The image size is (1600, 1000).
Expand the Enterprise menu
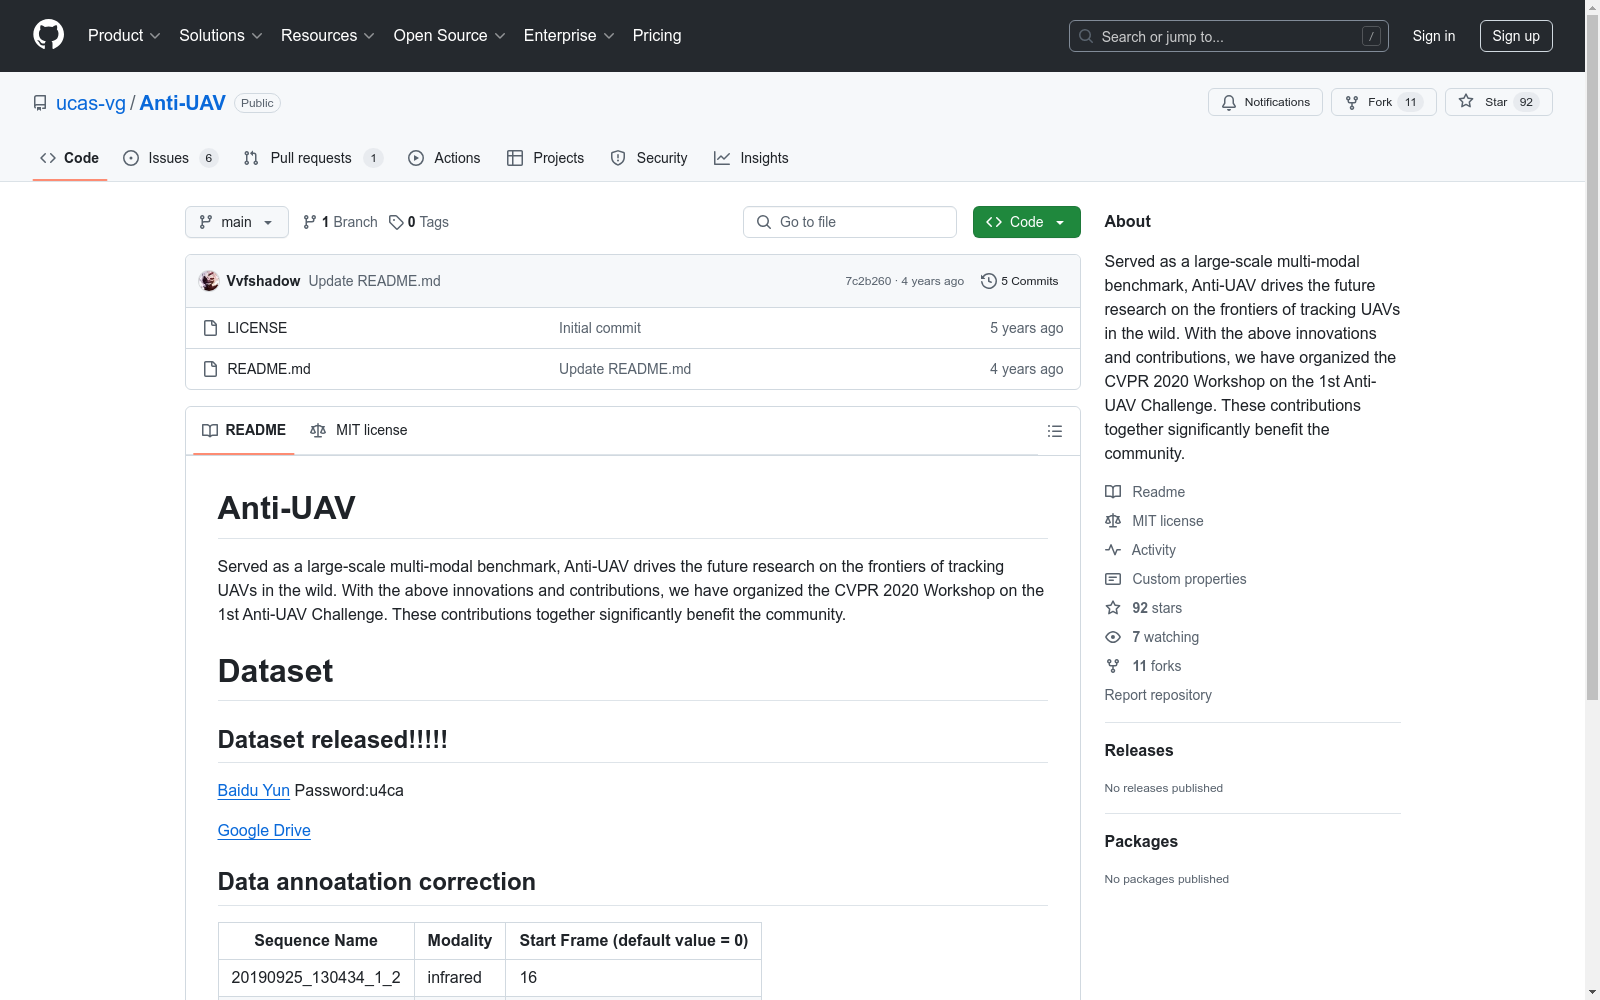pos(569,35)
